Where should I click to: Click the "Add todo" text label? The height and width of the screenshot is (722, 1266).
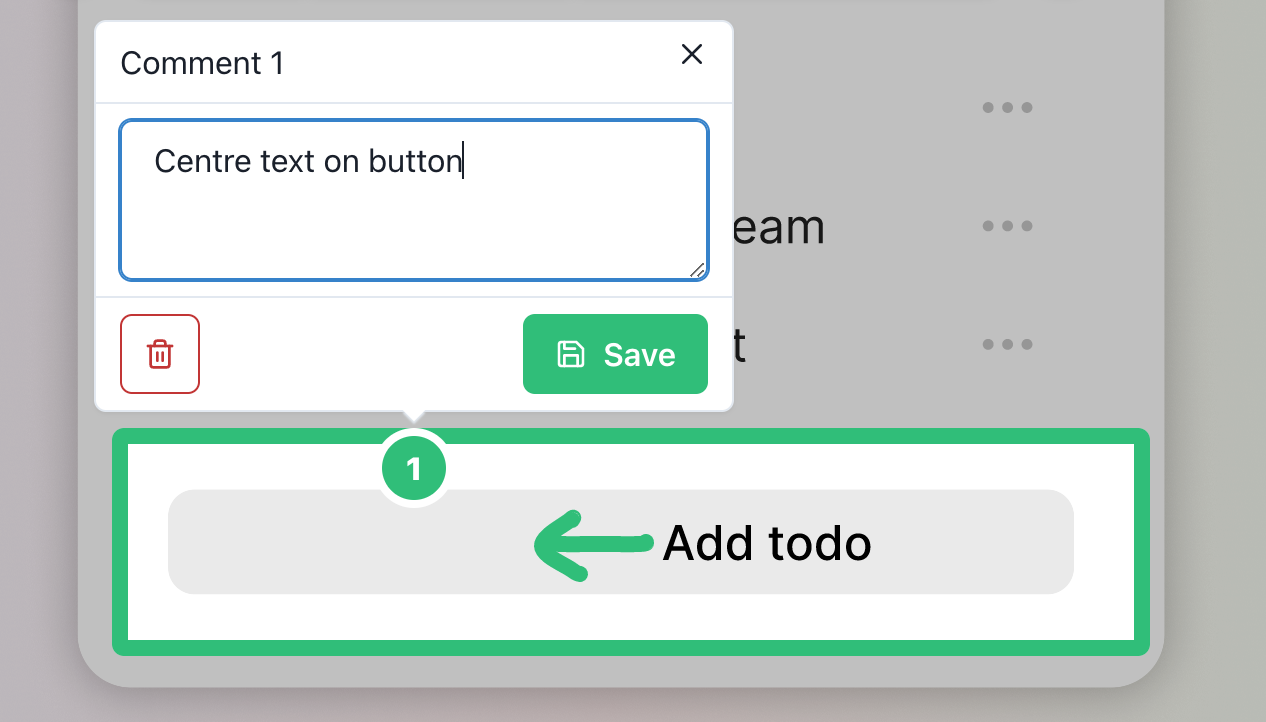[767, 544]
